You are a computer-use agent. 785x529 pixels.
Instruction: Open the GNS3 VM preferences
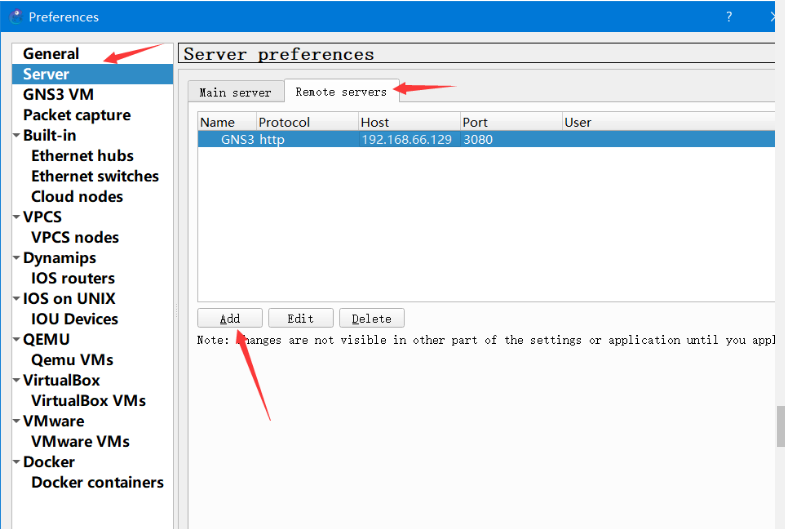pyautogui.click(x=58, y=95)
